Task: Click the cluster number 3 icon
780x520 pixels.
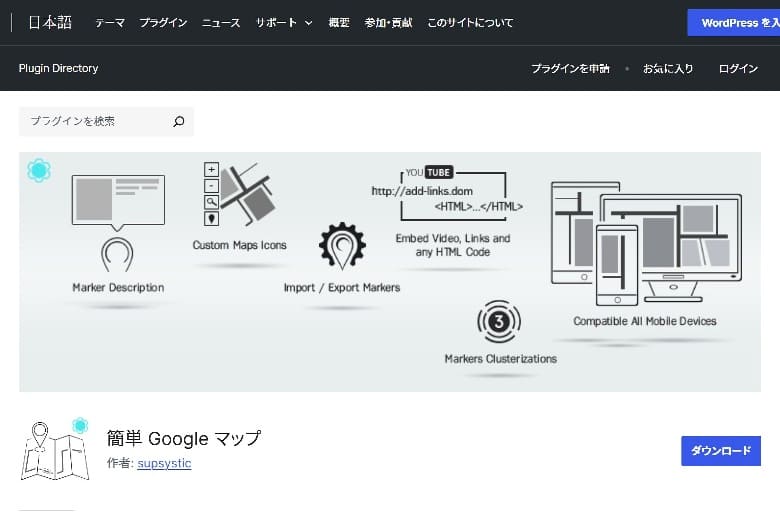Action: coord(499,321)
